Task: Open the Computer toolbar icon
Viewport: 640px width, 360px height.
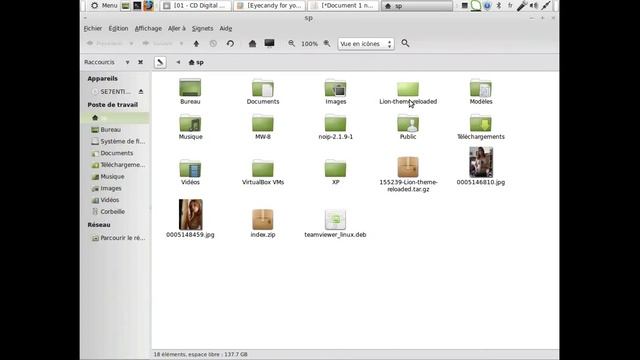Action: (x=269, y=44)
